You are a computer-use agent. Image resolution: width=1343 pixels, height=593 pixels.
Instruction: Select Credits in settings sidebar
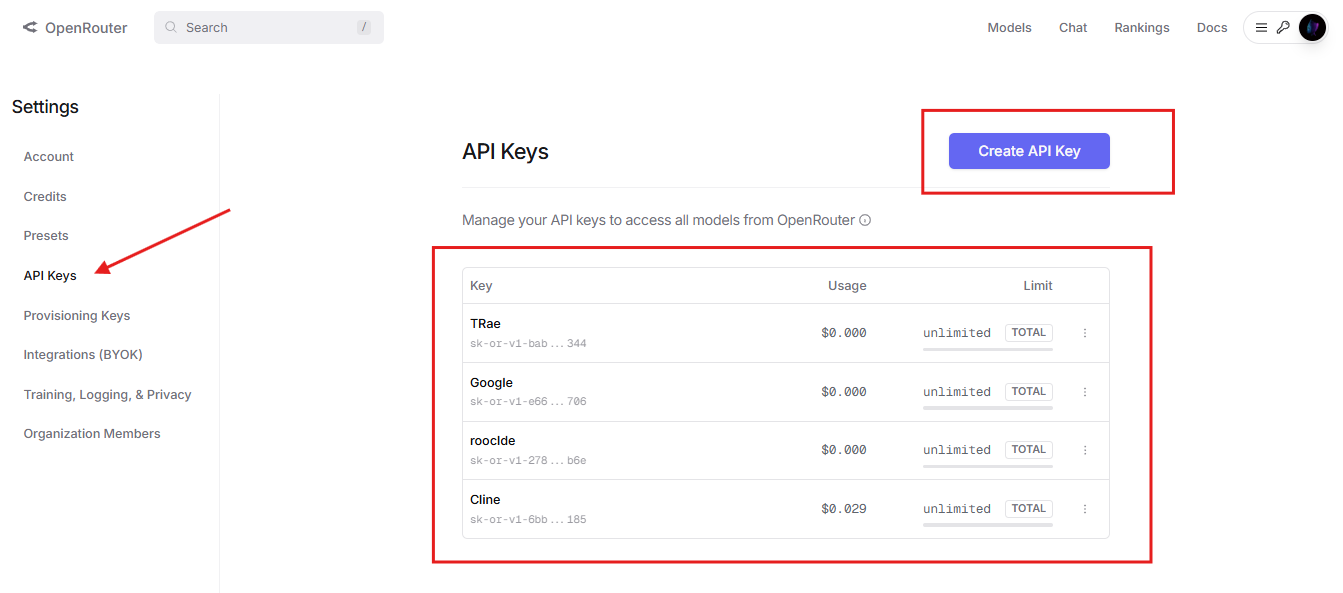45,196
